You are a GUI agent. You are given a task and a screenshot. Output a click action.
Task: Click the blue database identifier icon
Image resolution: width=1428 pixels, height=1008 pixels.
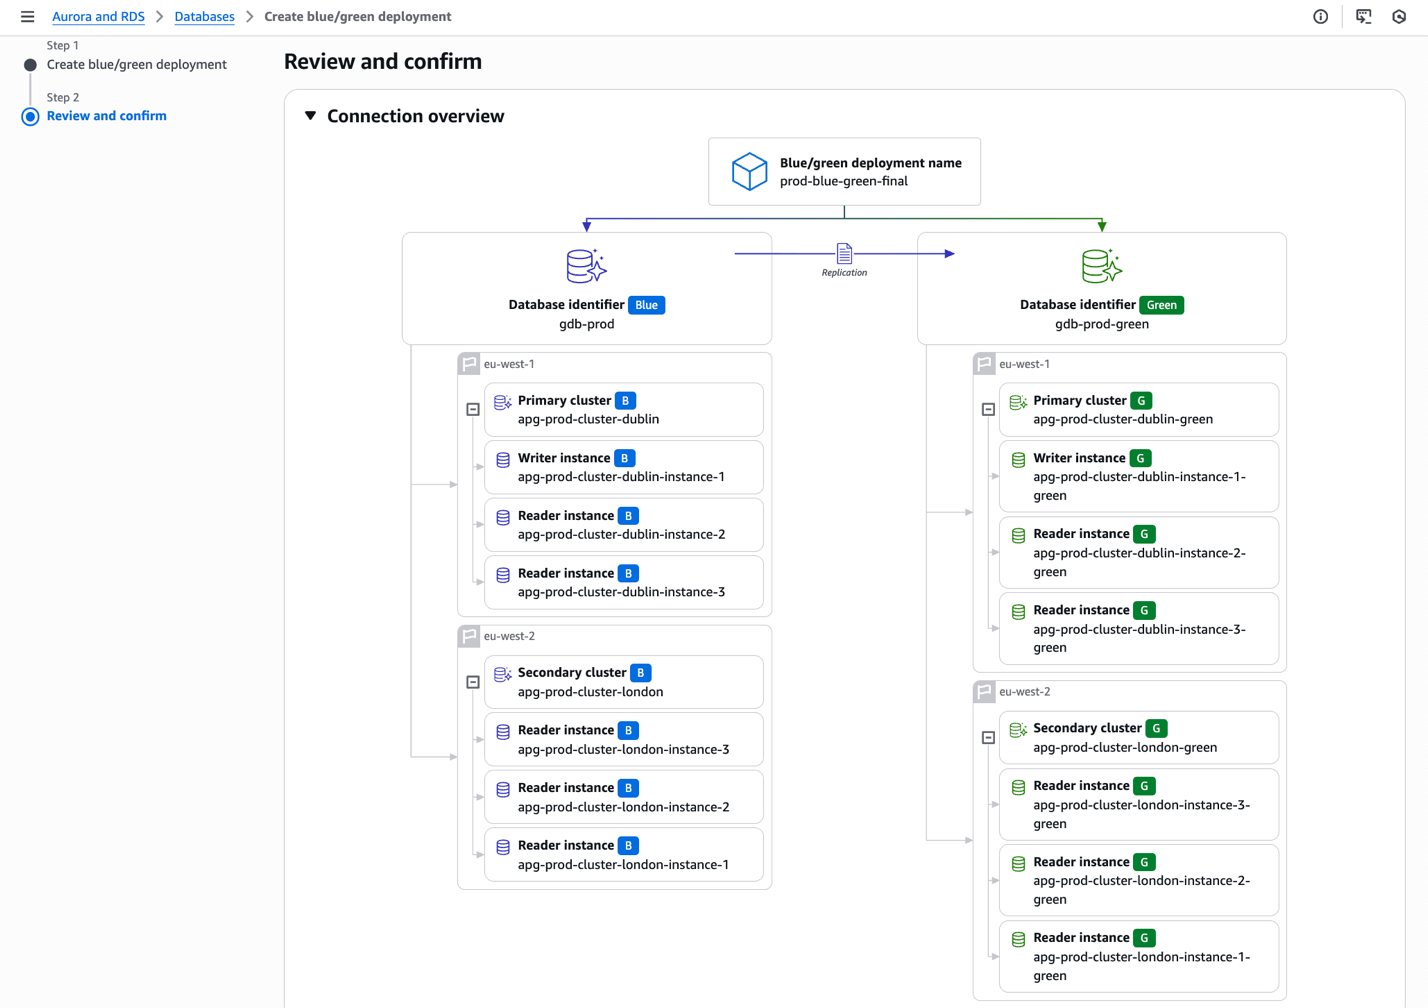click(586, 267)
